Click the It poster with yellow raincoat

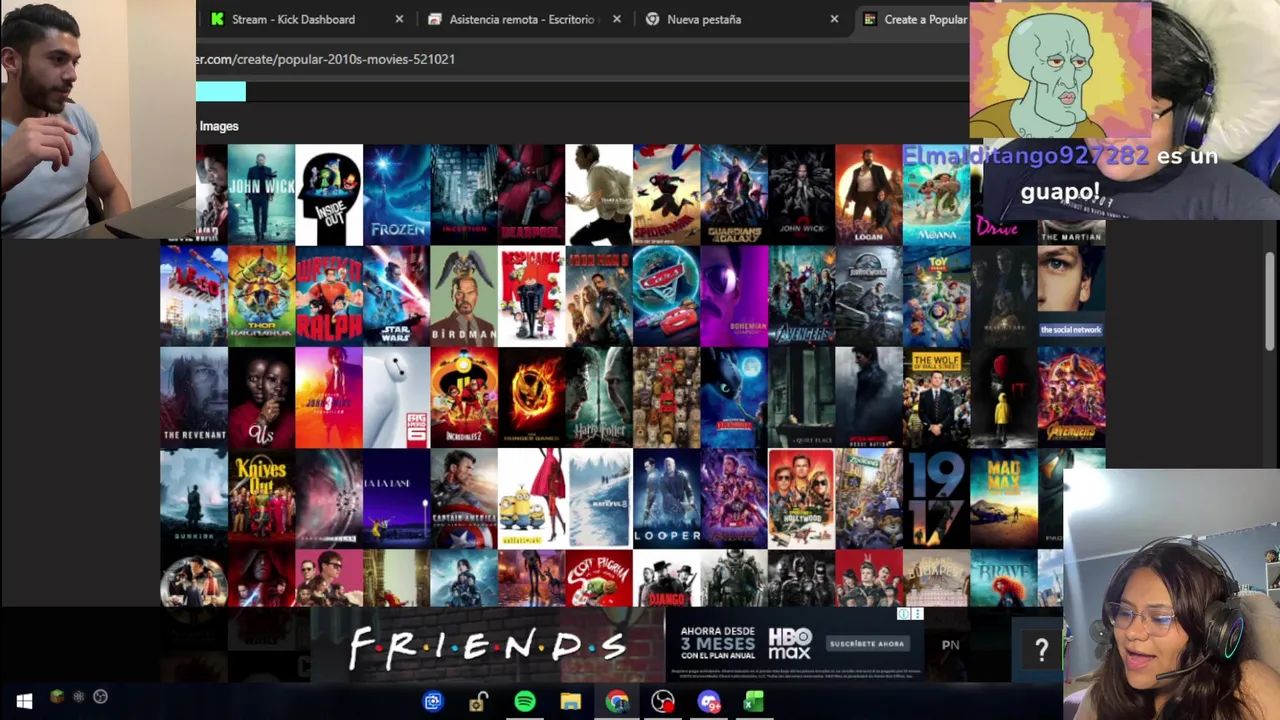tap(1004, 397)
